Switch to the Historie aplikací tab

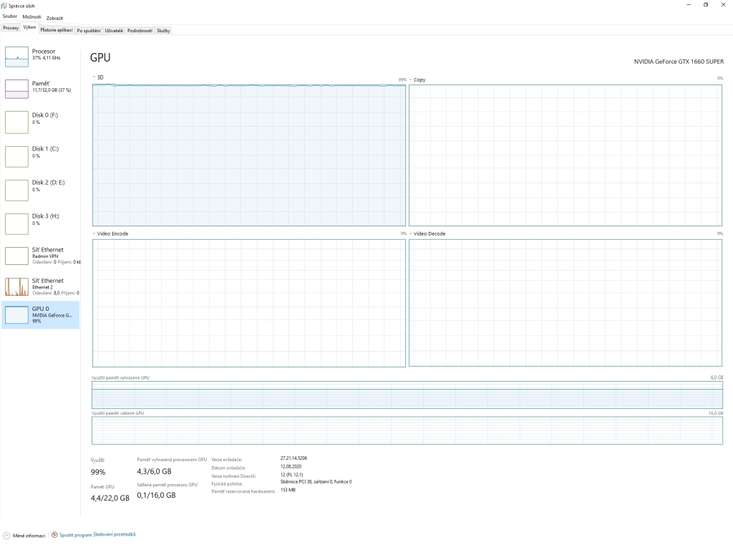click(56, 30)
